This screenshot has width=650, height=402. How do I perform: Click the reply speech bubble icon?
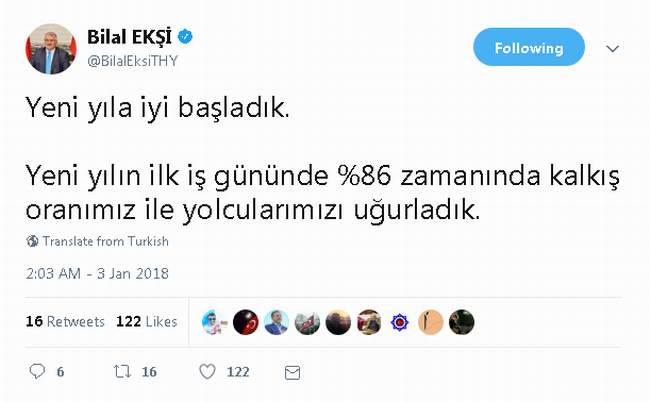point(37,371)
